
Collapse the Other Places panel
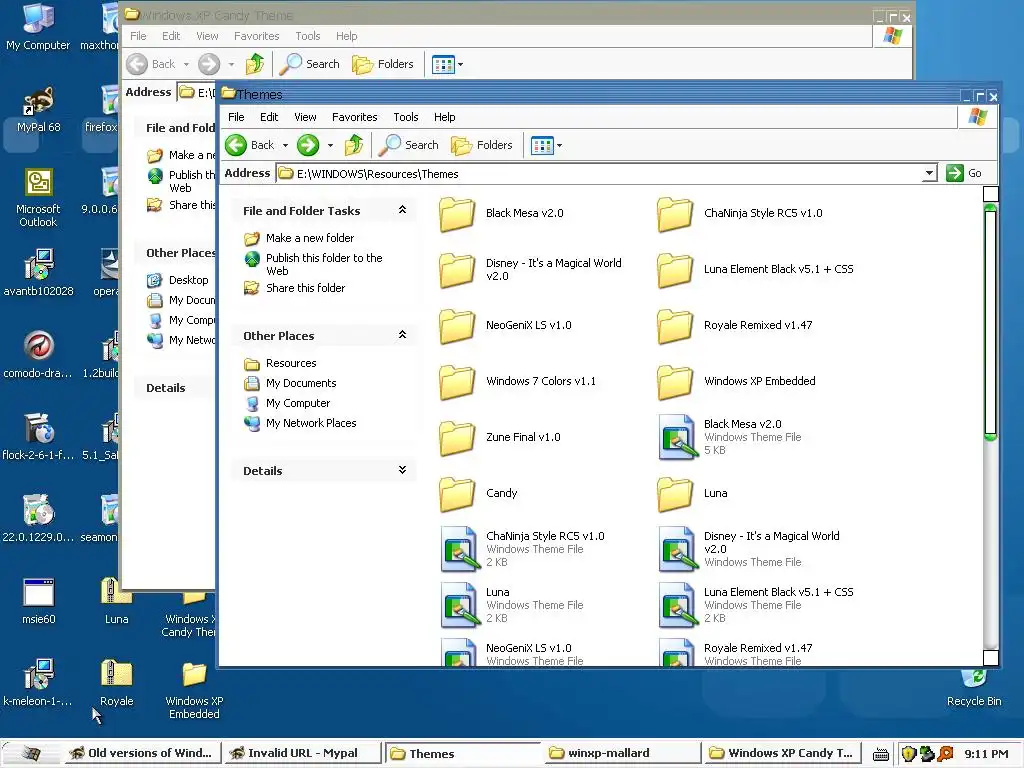tap(402, 335)
